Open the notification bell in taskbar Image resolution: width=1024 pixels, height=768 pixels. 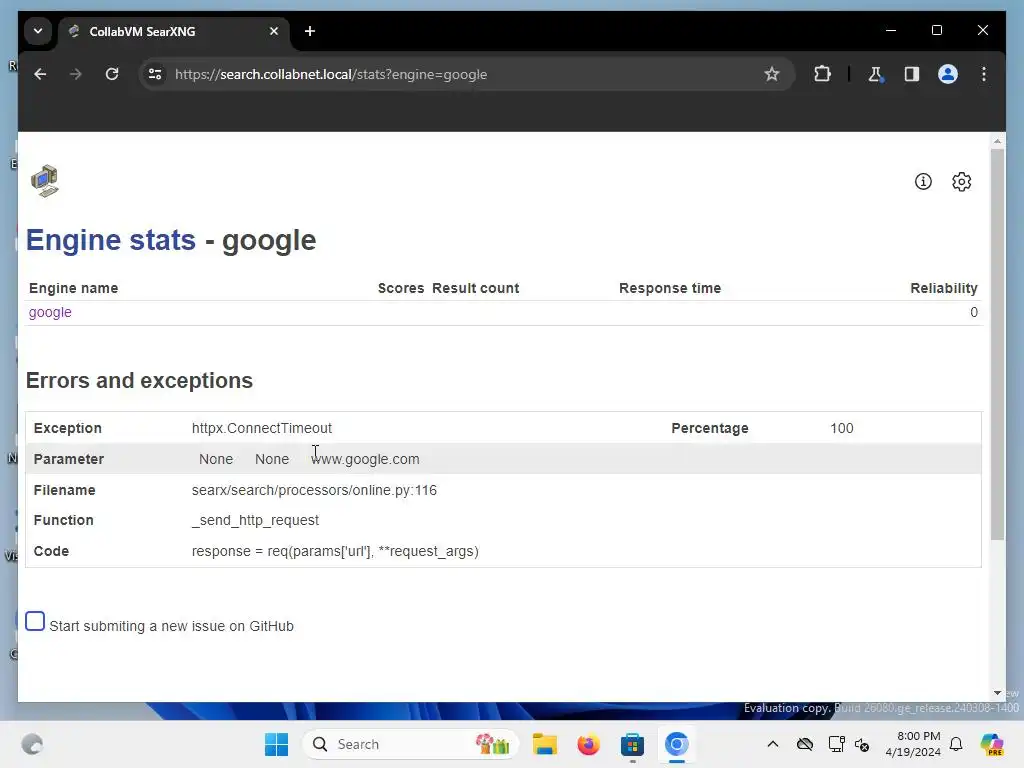[x=956, y=744]
